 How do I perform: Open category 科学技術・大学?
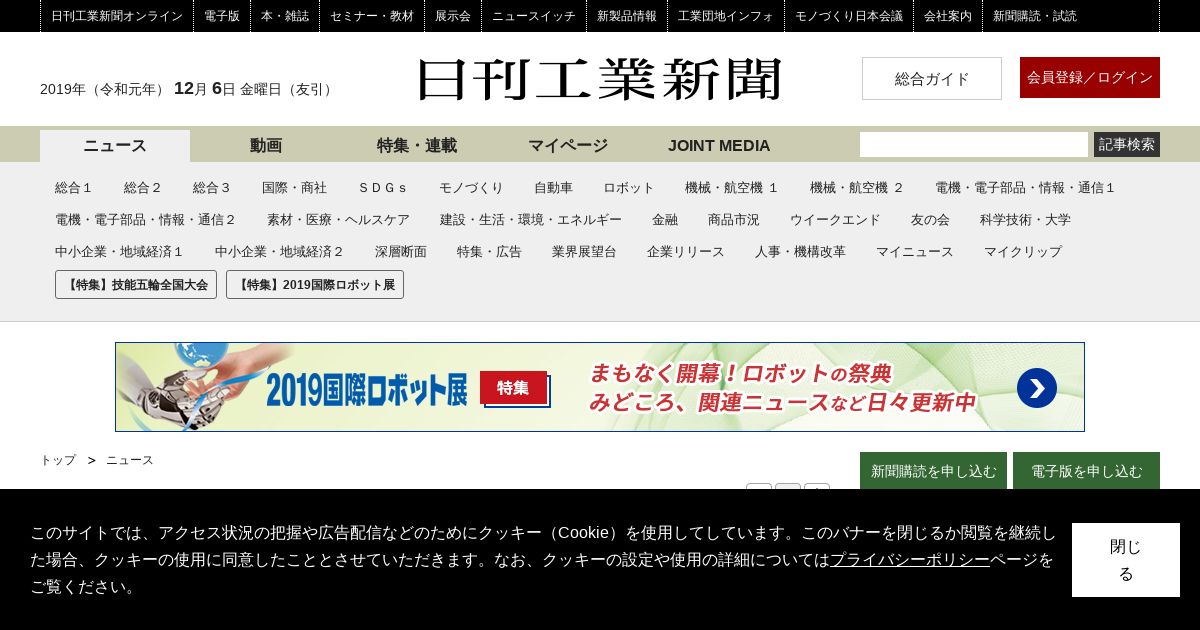[1025, 220]
